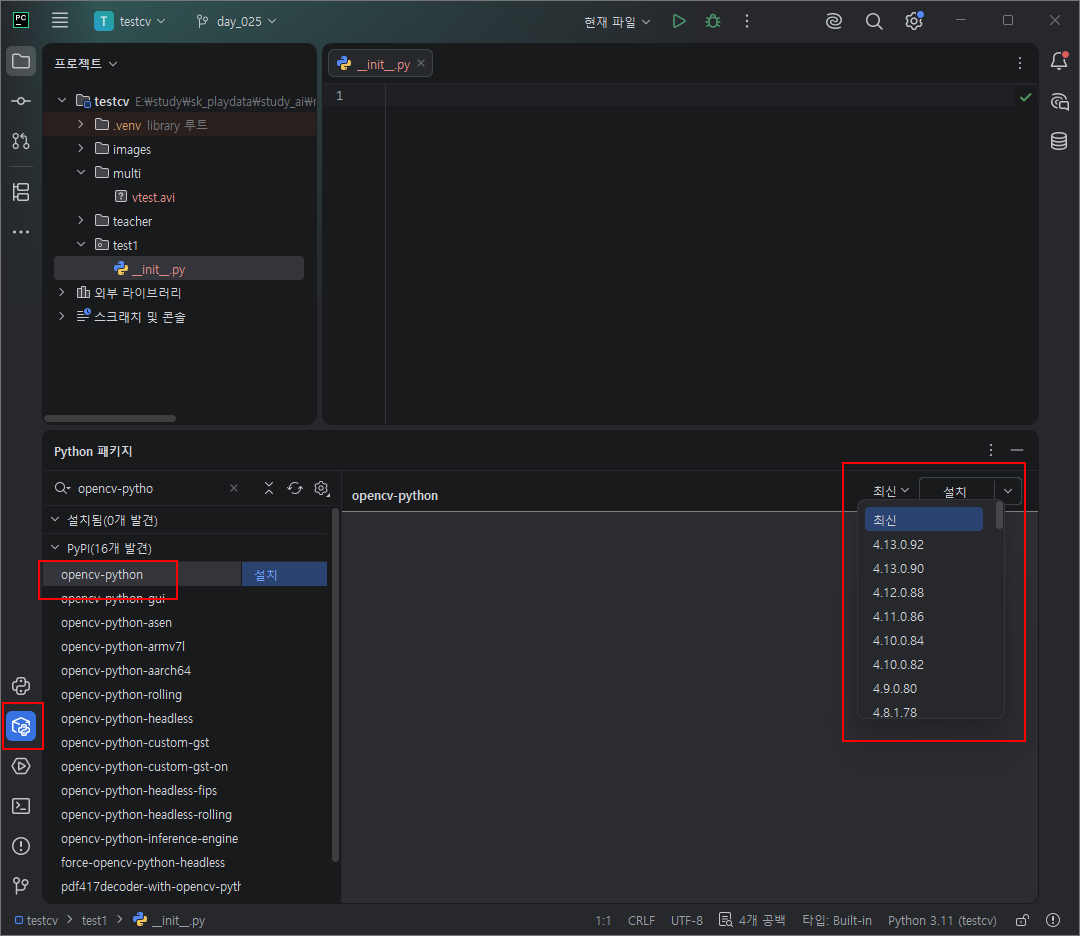Open the day_025 branch dropdown
This screenshot has height=936, width=1080.
(x=236, y=21)
